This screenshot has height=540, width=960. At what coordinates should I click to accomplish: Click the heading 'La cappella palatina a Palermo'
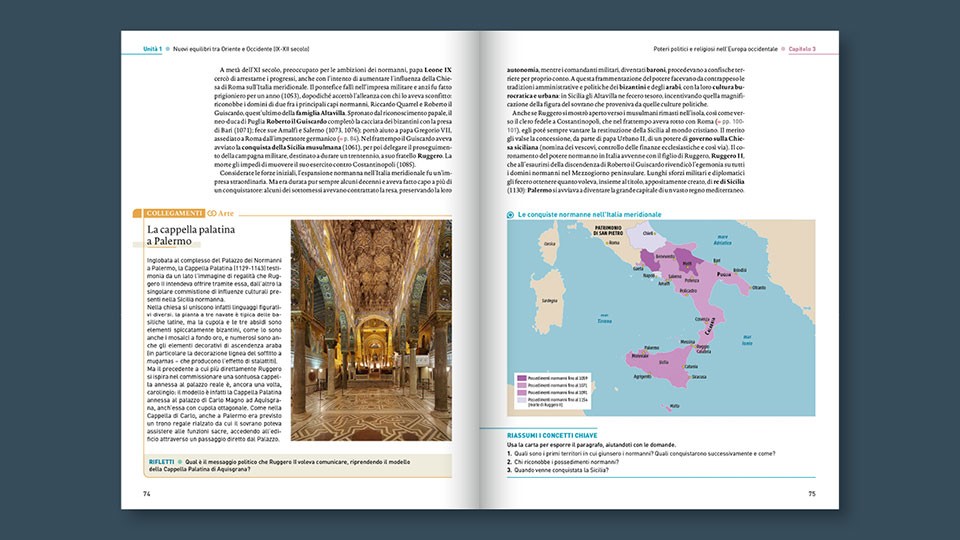[190, 235]
